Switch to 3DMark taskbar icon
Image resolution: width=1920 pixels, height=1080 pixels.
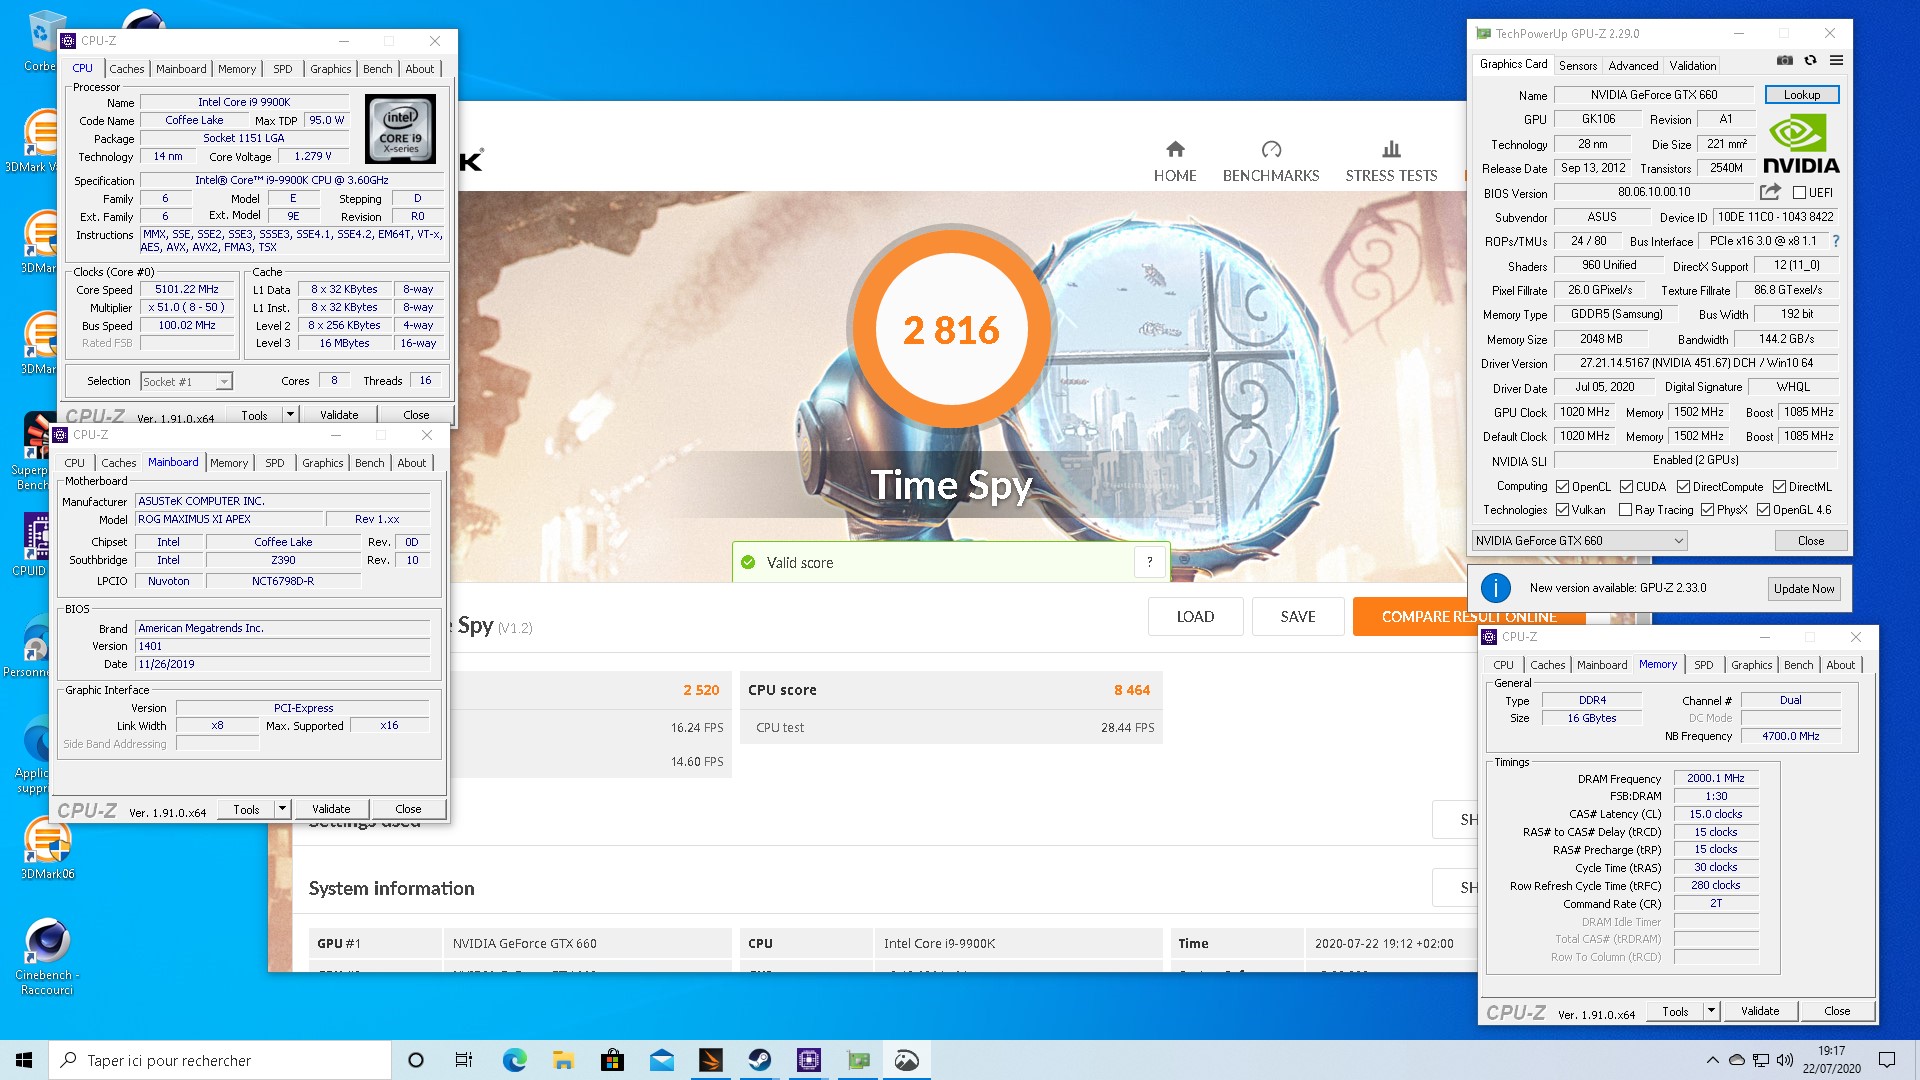[x=710, y=1060]
